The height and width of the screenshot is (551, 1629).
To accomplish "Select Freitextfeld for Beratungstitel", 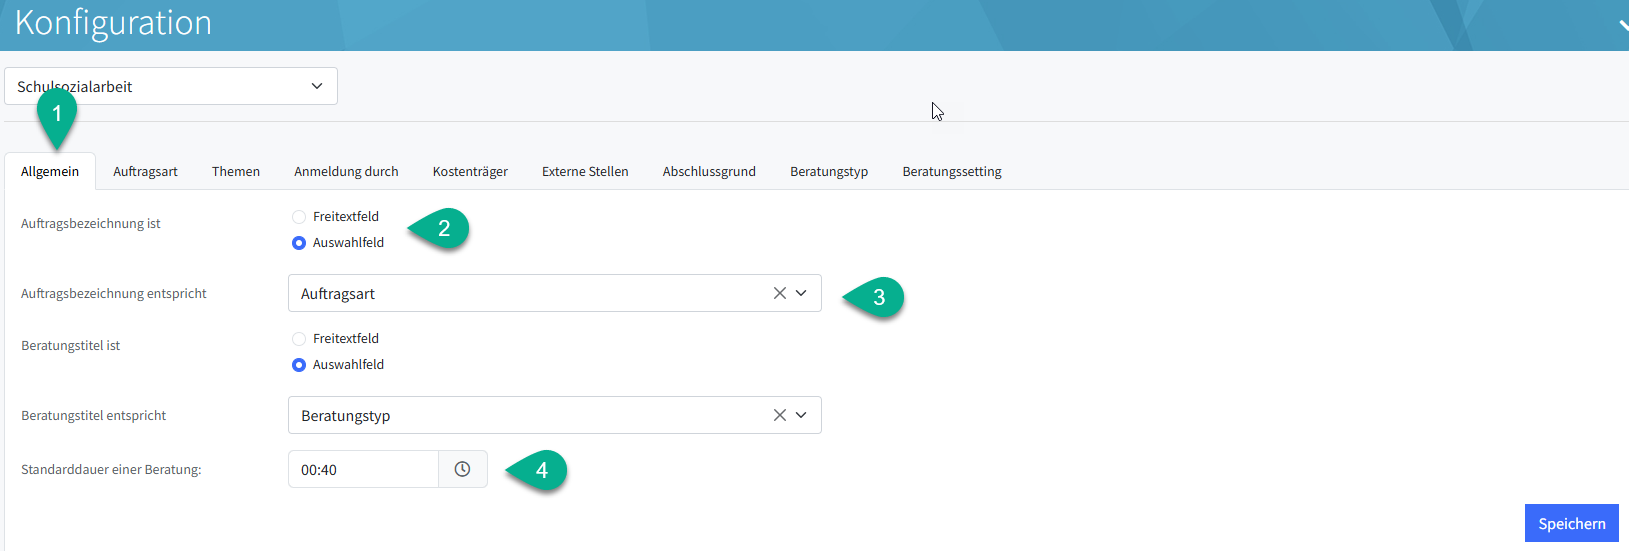I will tap(299, 339).
